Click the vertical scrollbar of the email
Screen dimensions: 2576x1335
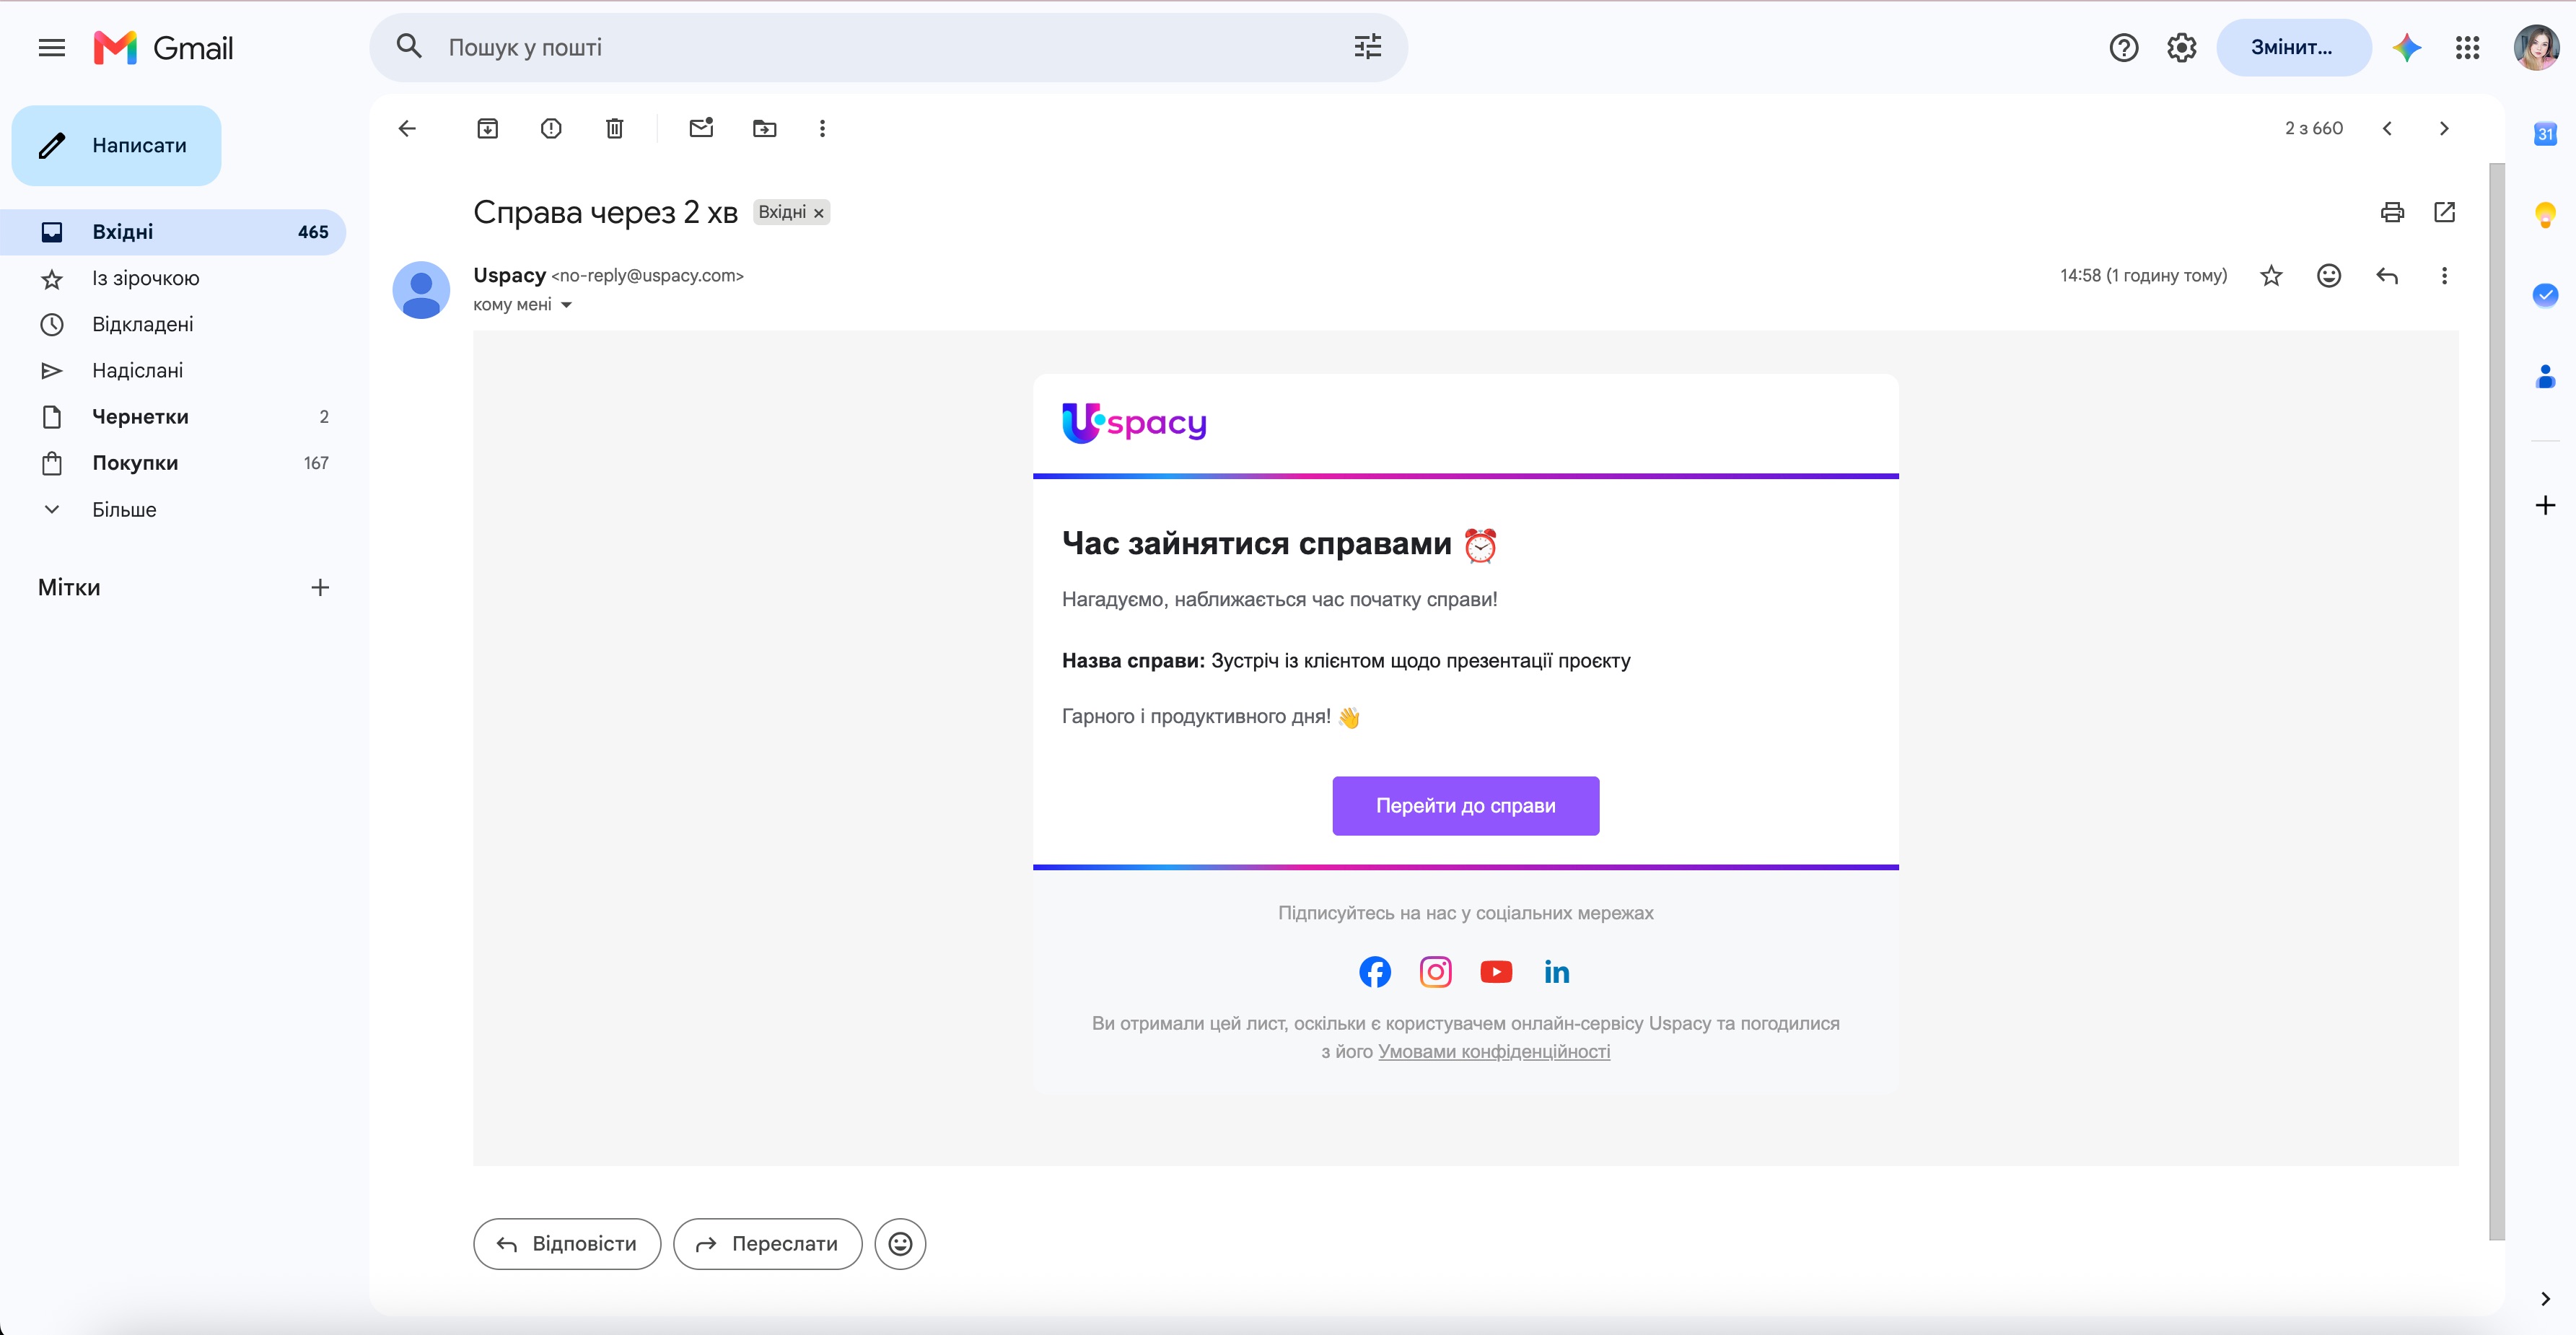[x=2497, y=700]
